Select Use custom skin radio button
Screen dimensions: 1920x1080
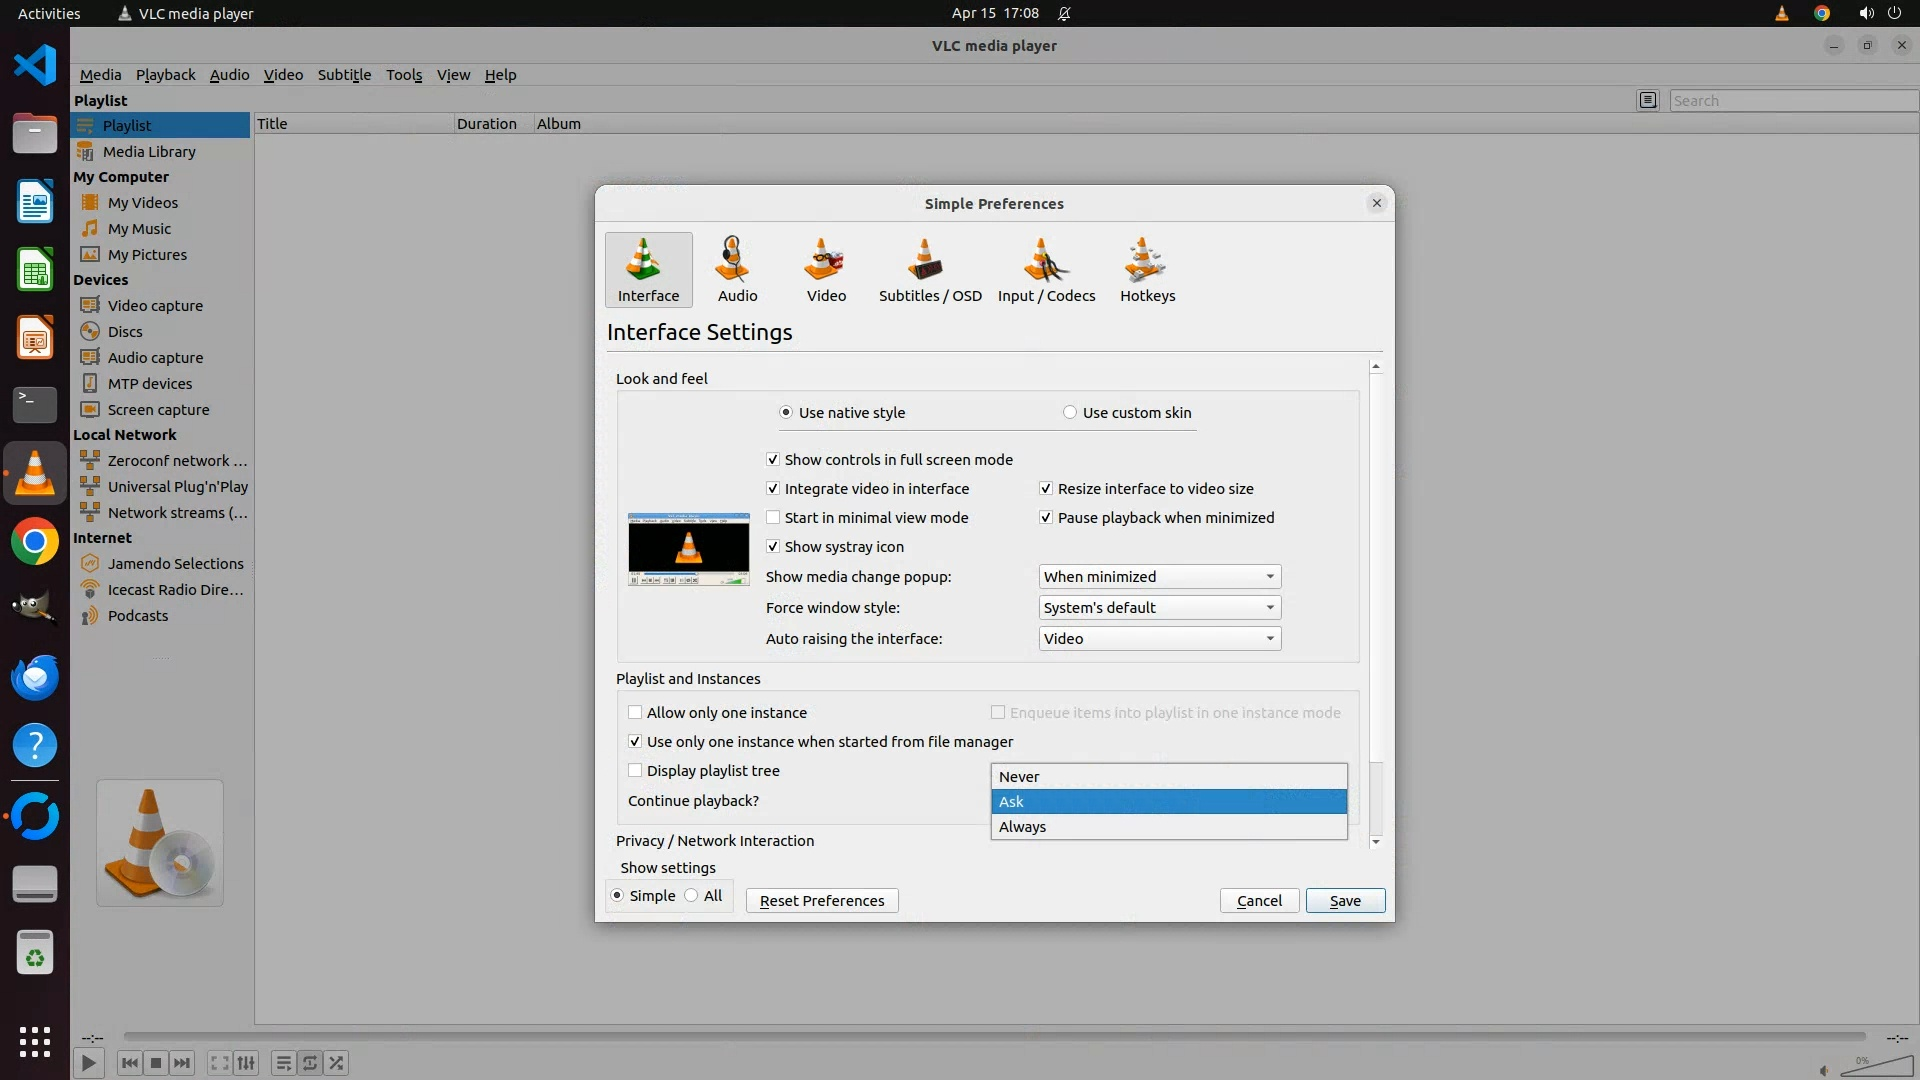[x=1070, y=413]
